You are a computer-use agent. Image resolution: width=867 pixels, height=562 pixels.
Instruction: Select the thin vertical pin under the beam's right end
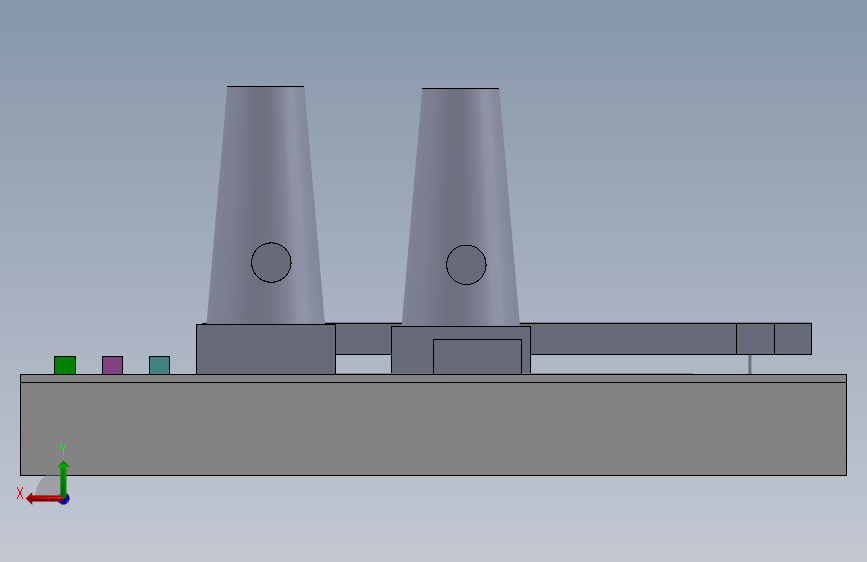point(750,364)
